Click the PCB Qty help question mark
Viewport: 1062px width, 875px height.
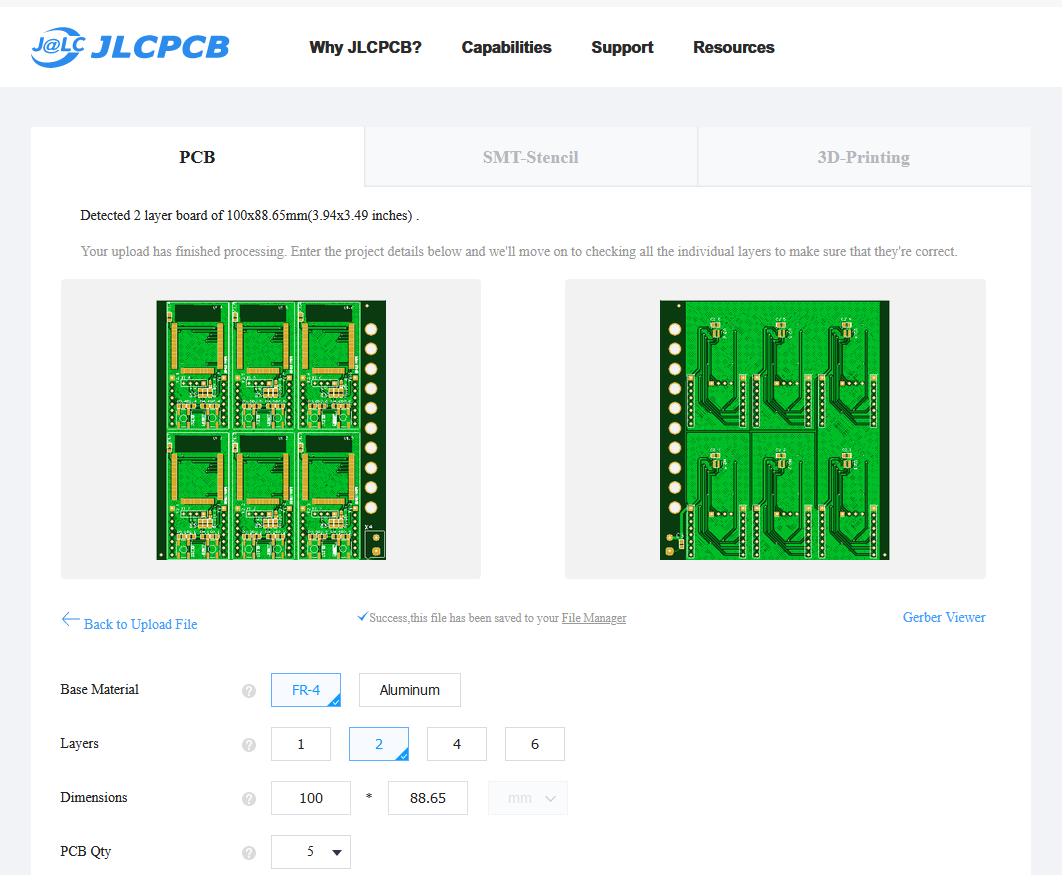coord(248,852)
